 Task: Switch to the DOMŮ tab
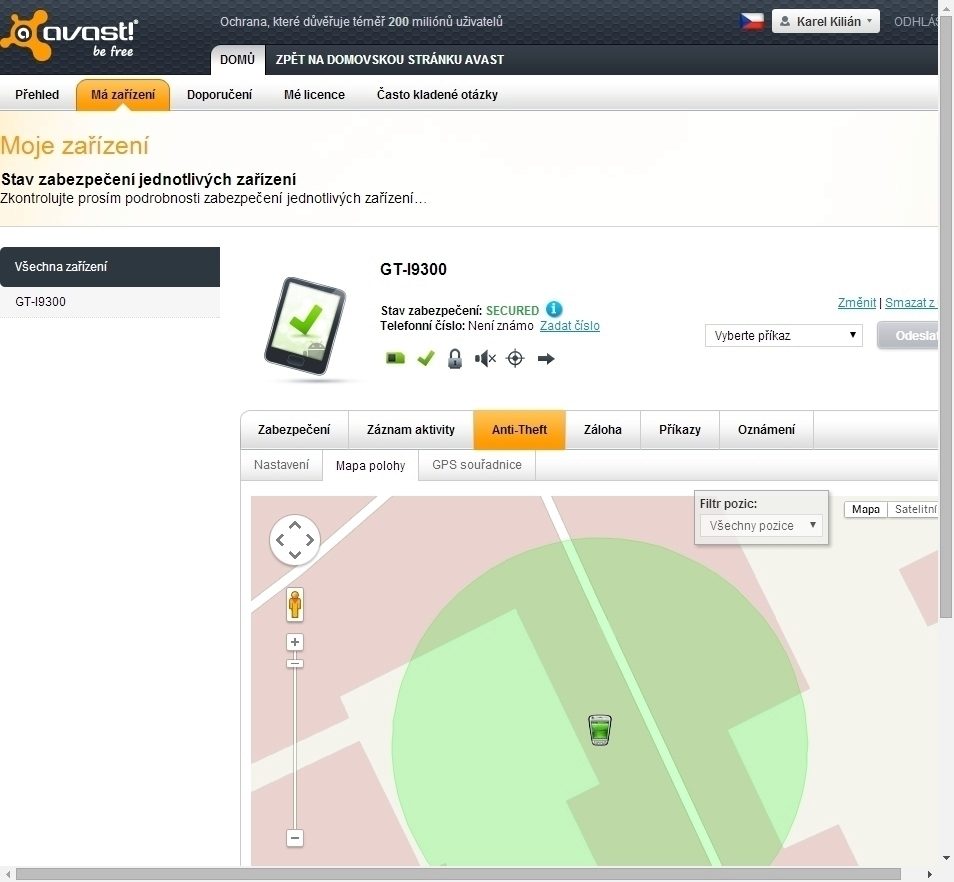[237, 60]
